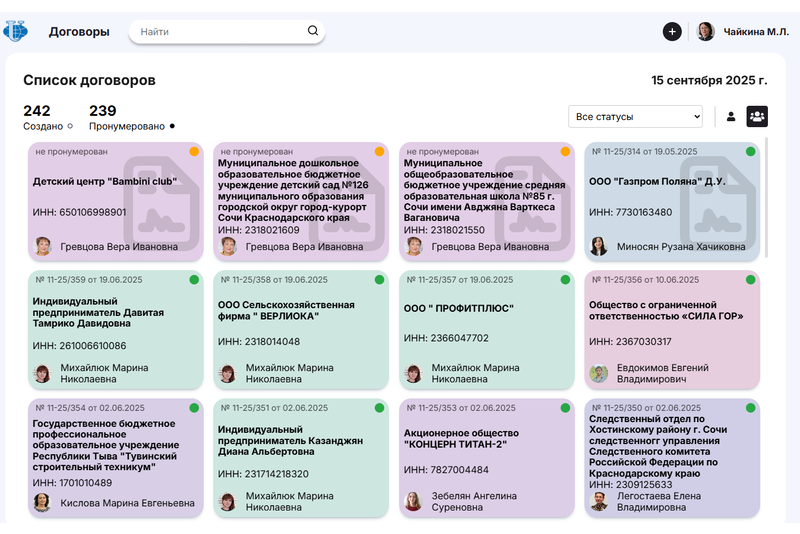800x534 pixels.
Task: Click the Зебелян Ангелина Суреновна name
Action: tap(474, 502)
